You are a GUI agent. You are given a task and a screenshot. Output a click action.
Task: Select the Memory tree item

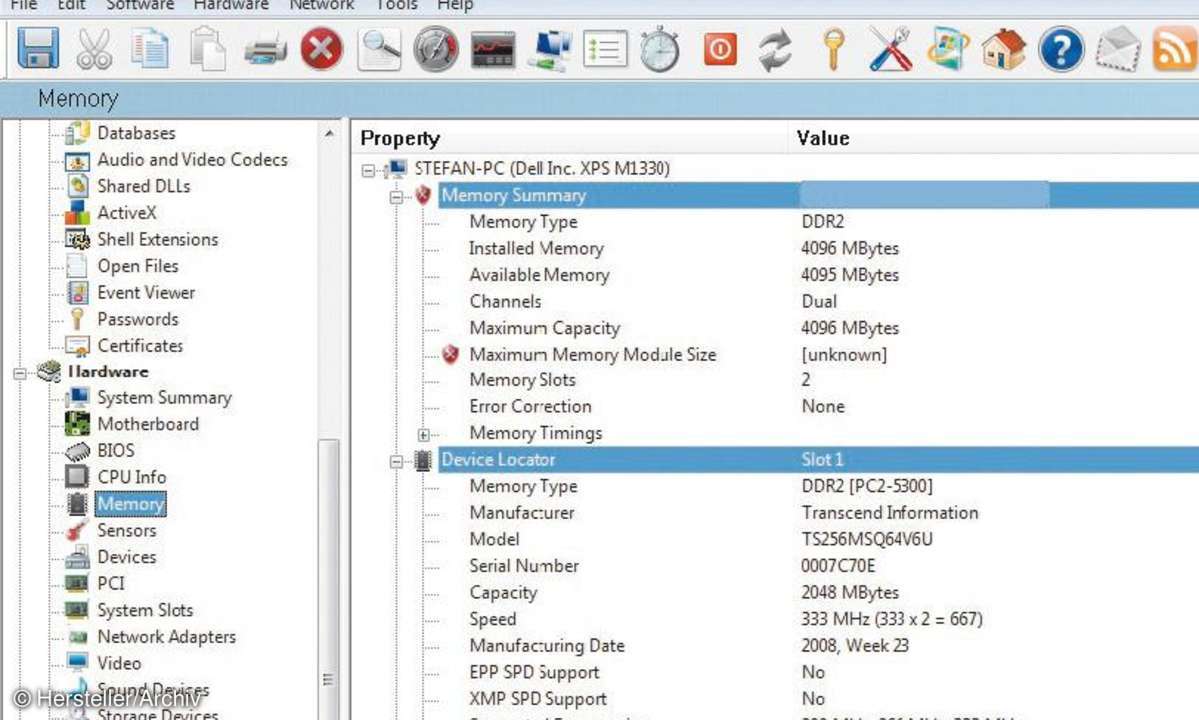[131, 504]
